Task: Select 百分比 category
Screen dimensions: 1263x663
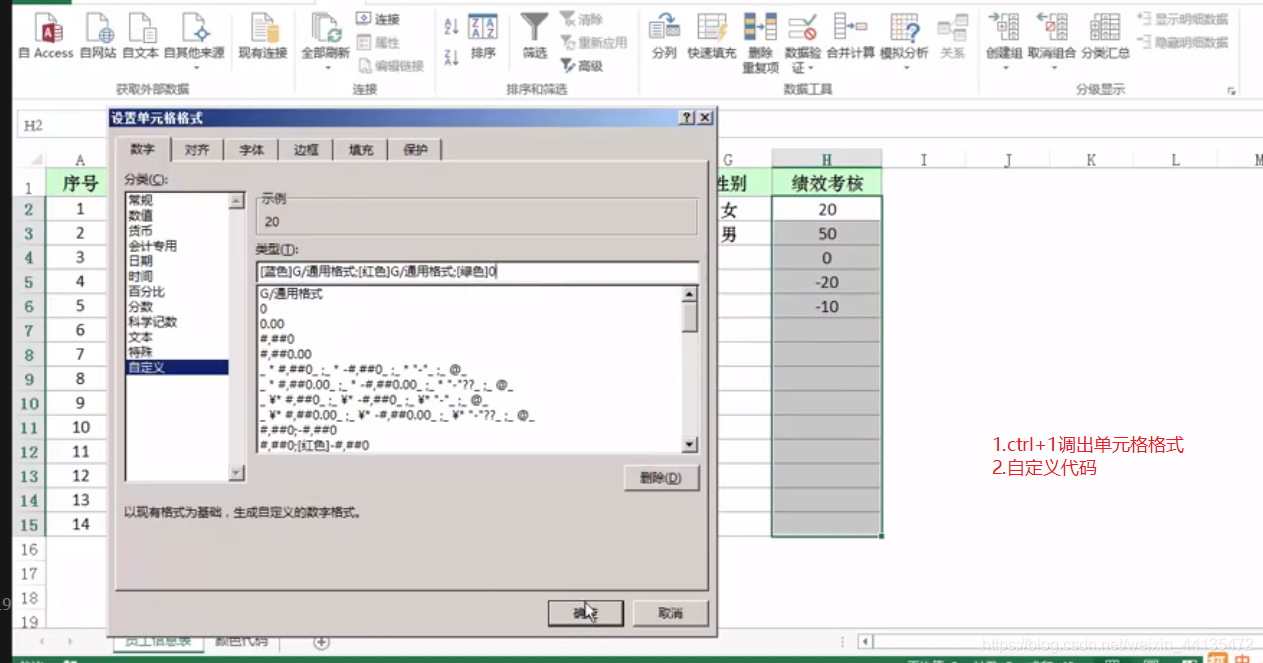Action: click(x=176, y=292)
